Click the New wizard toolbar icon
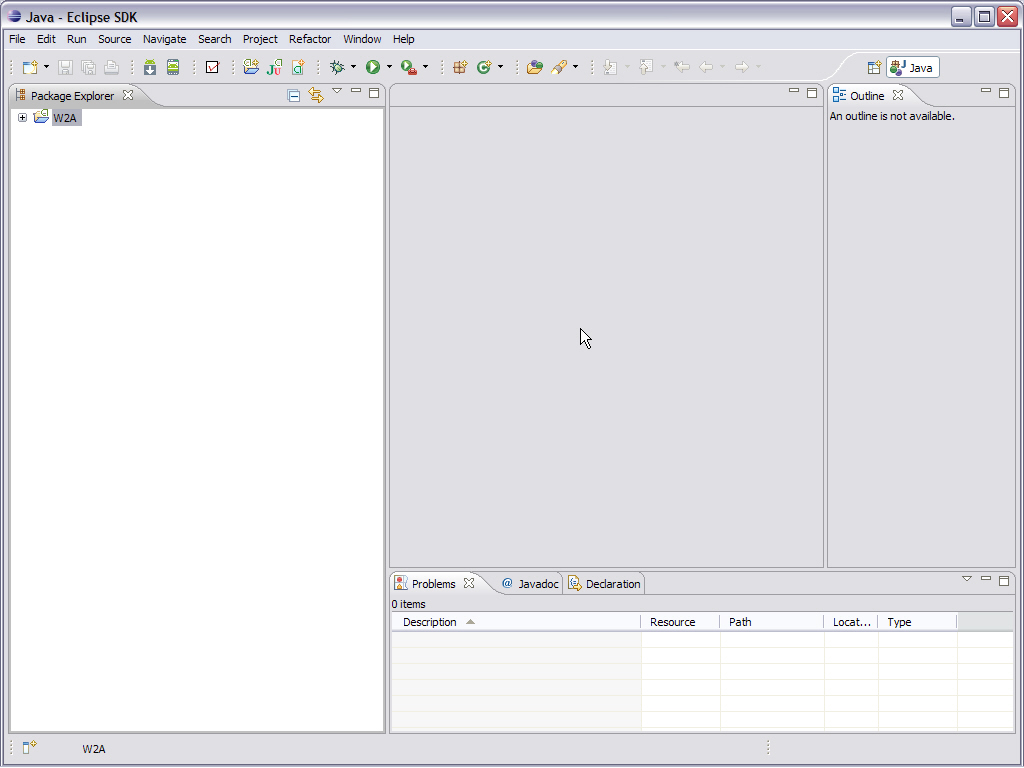The height and width of the screenshot is (768, 1024). (x=30, y=67)
